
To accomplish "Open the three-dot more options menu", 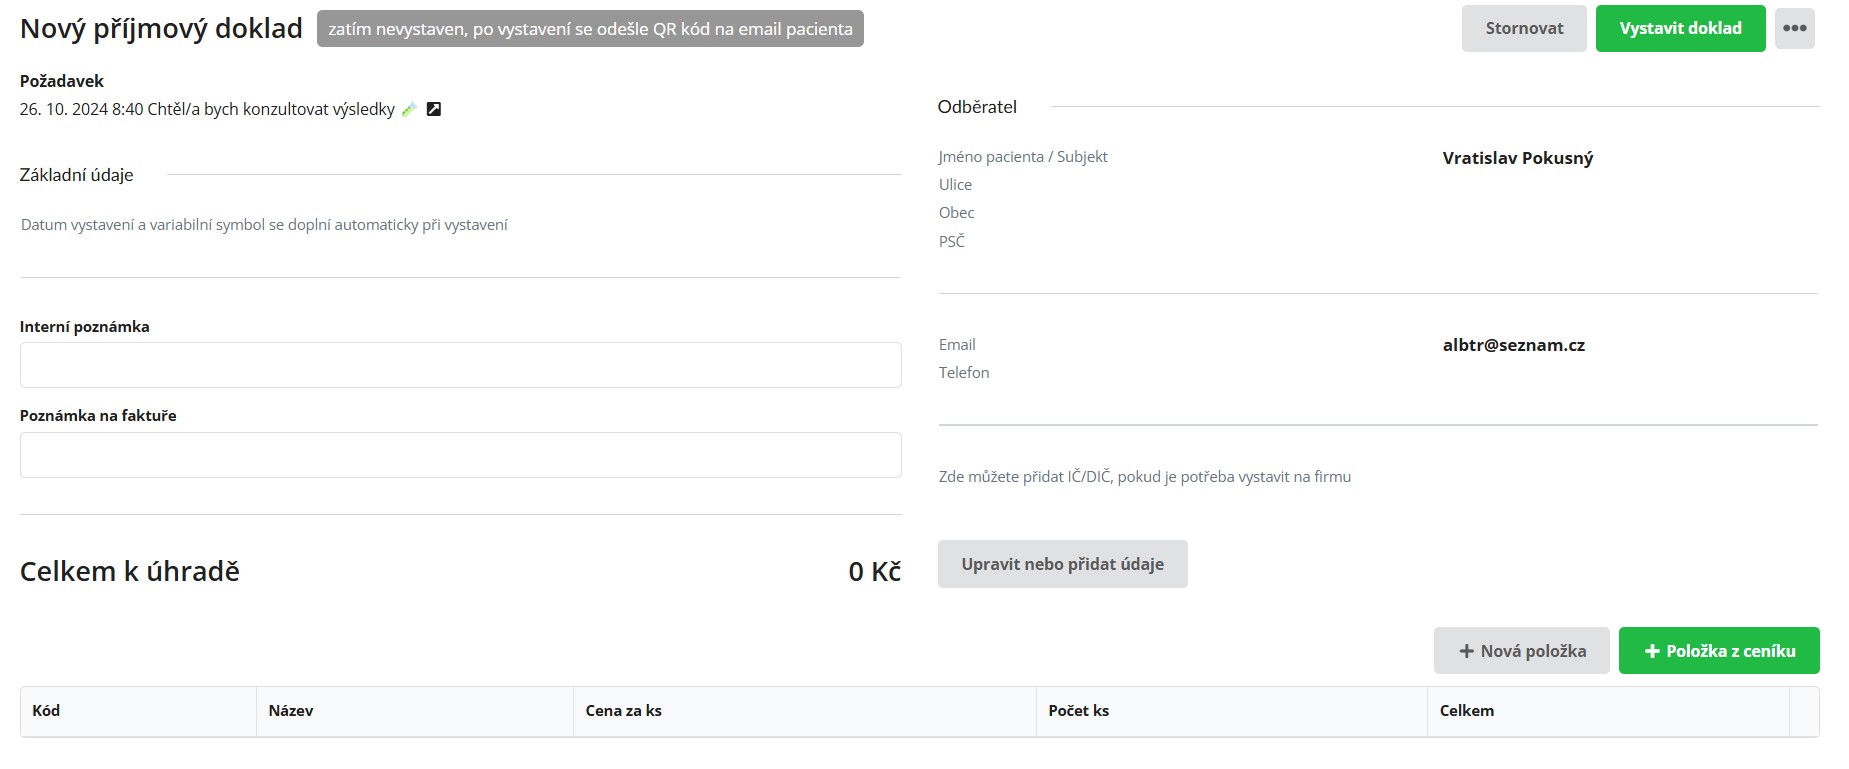I will (x=1794, y=28).
